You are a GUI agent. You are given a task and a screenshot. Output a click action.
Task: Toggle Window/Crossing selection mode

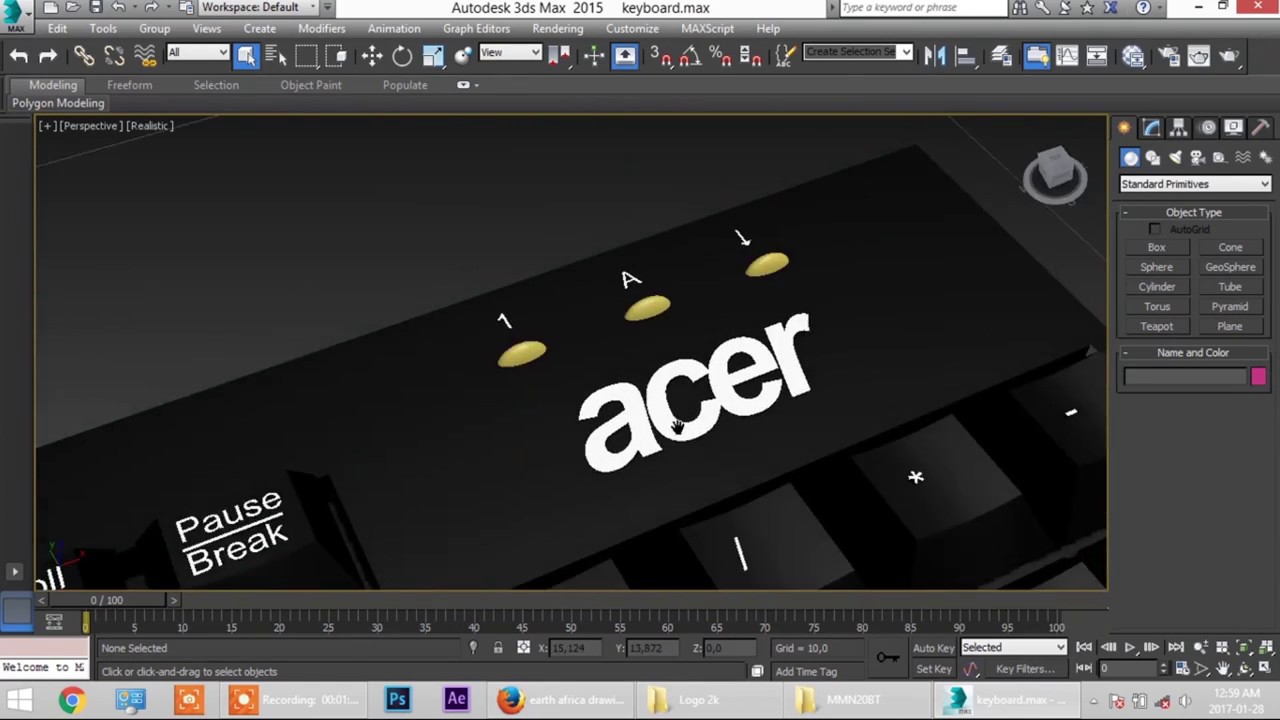tap(336, 56)
